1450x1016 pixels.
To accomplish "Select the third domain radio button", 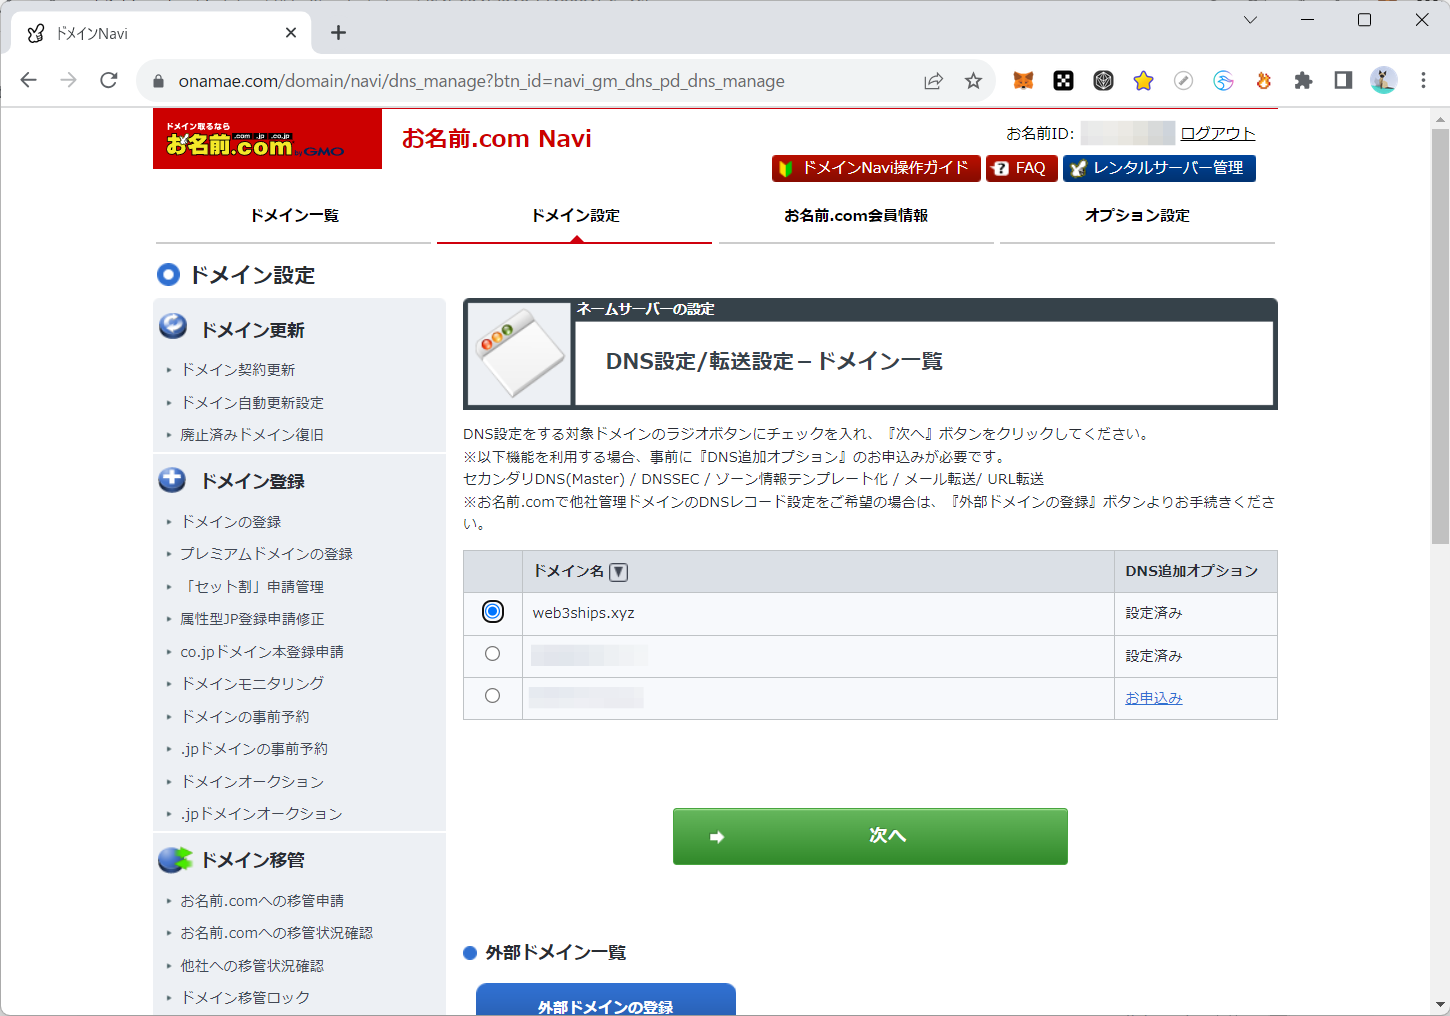I will coord(492,696).
